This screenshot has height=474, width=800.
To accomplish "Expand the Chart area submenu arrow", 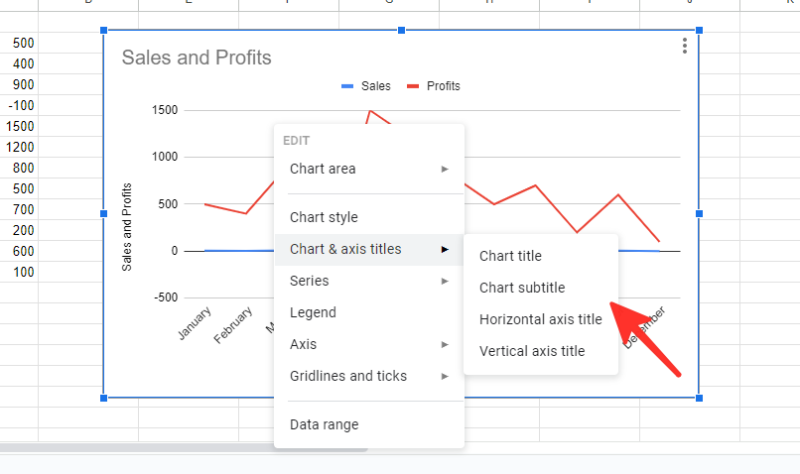I will [x=445, y=169].
